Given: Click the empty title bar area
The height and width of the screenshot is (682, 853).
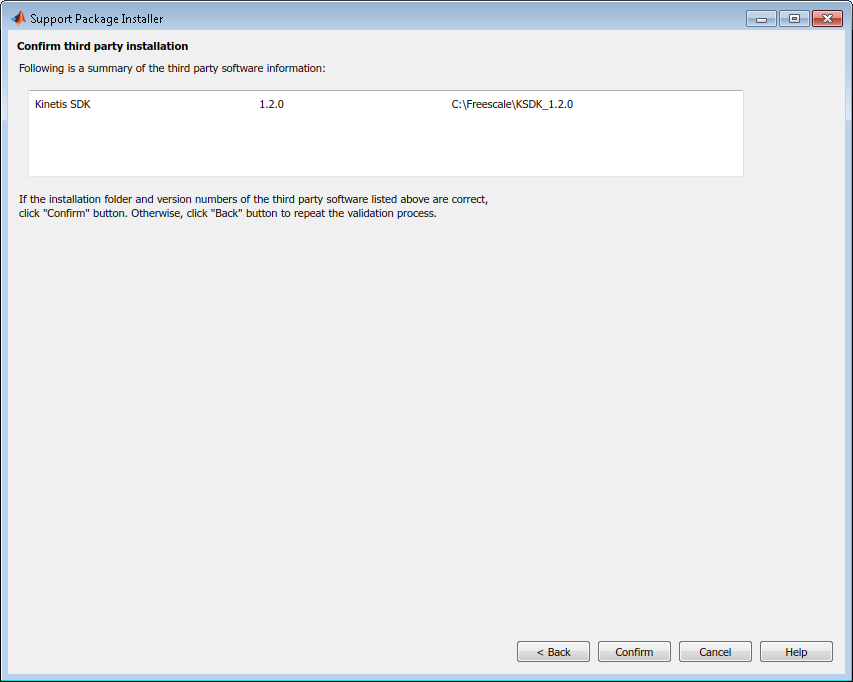Looking at the screenshot, I should (450, 18).
